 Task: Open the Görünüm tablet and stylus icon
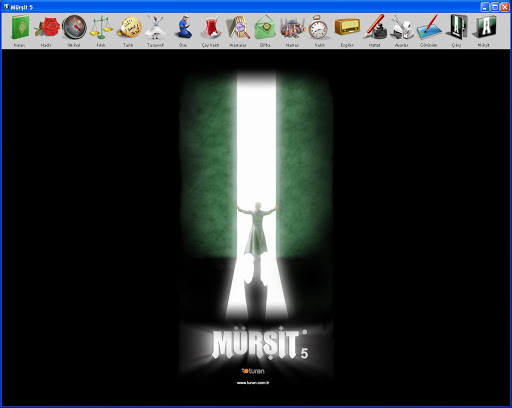point(429,27)
